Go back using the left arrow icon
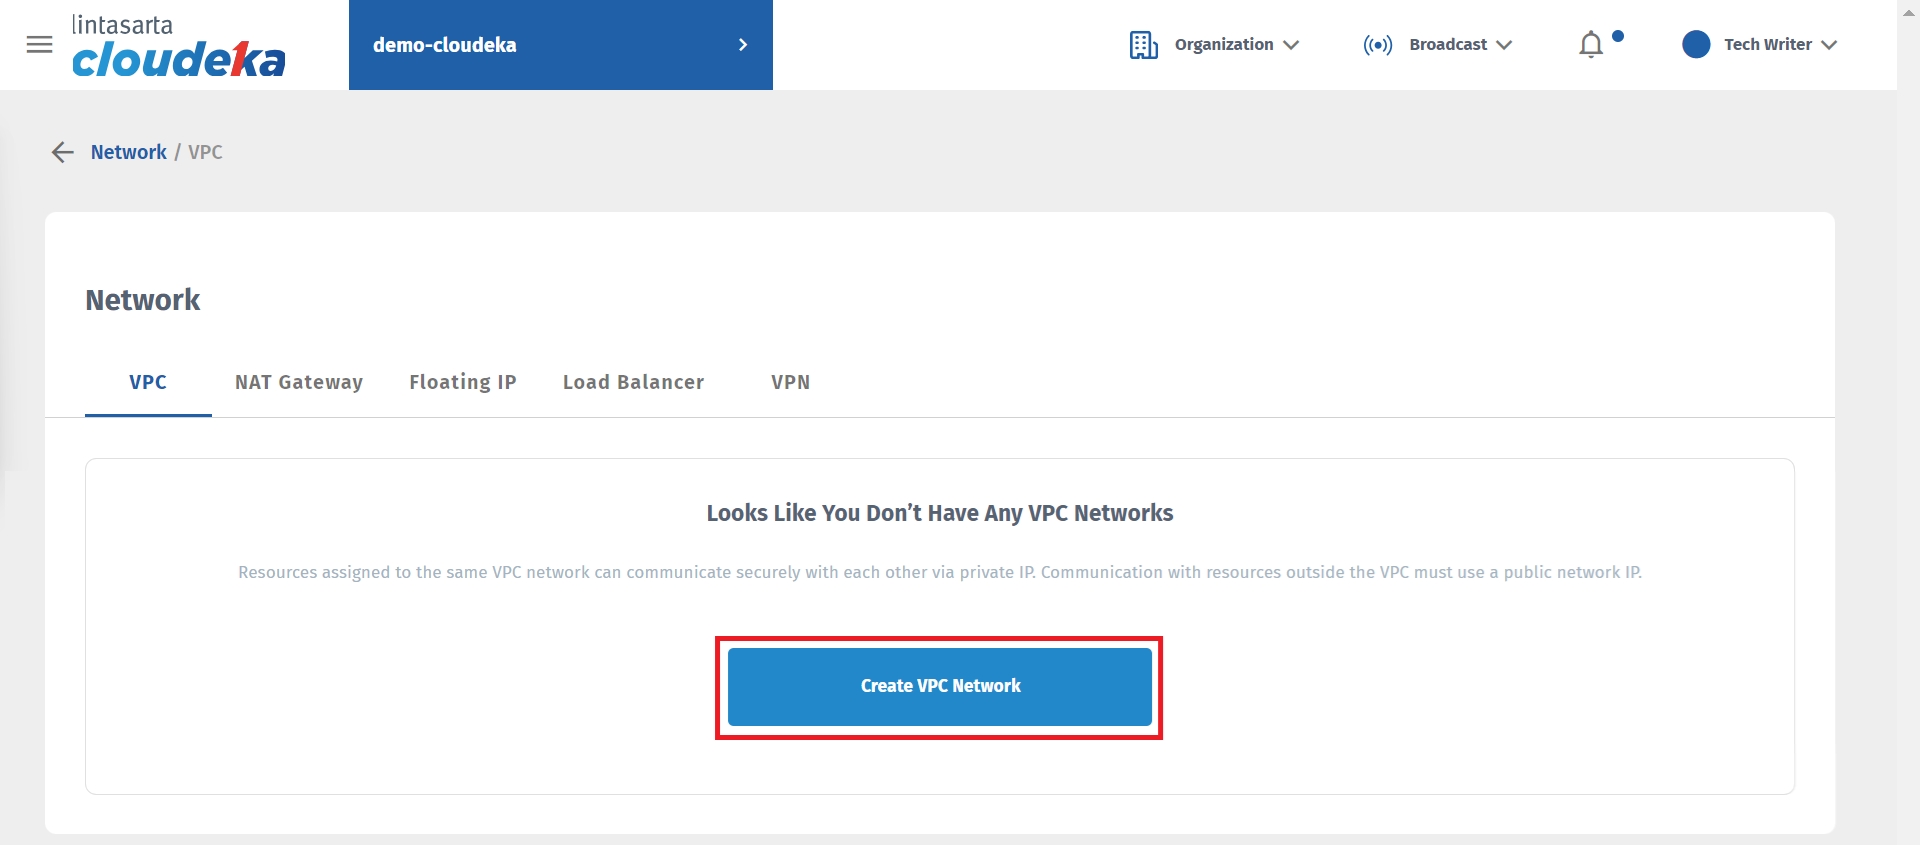Screen dimensions: 1920x845 point(62,152)
